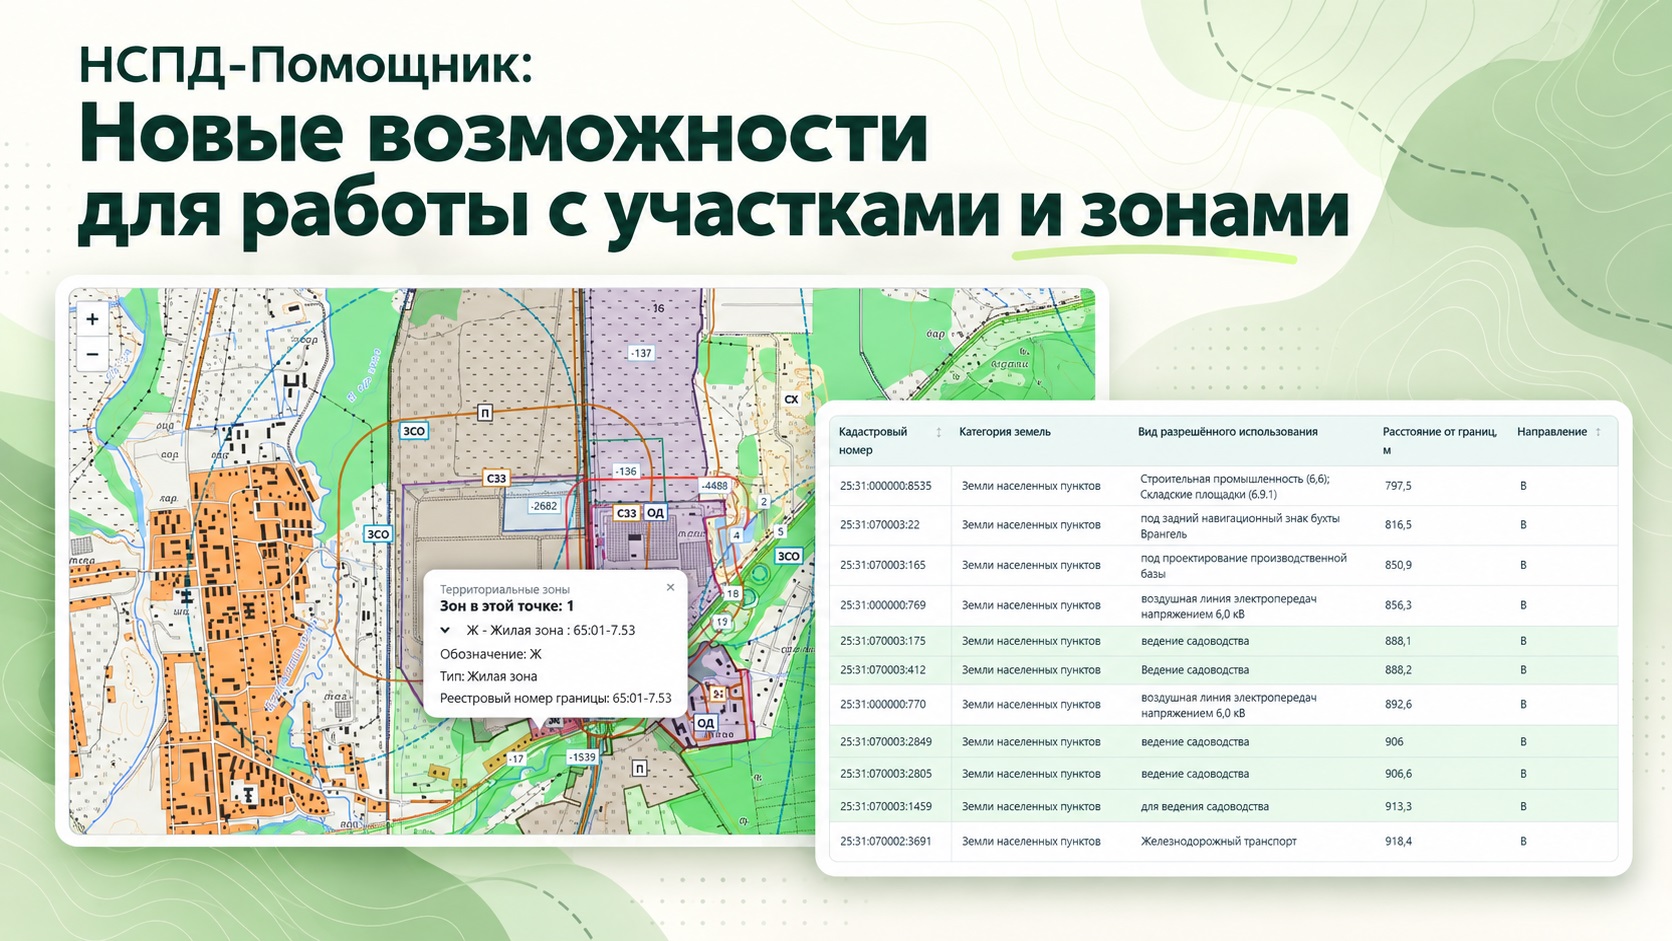This screenshot has width=1672, height=941.
Task: Click Реестровый номер границы: 65:01-7.53 text
Action: [x=555, y=698]
